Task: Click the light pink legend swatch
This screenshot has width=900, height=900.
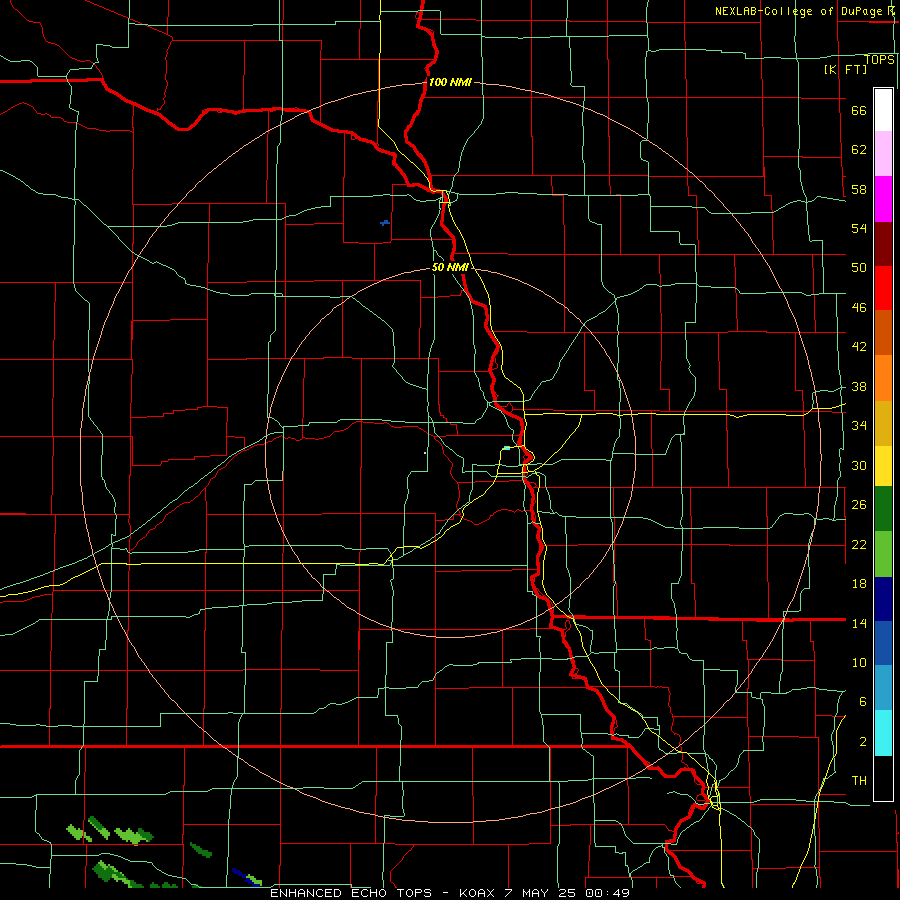Action: [x=883, y=153]
